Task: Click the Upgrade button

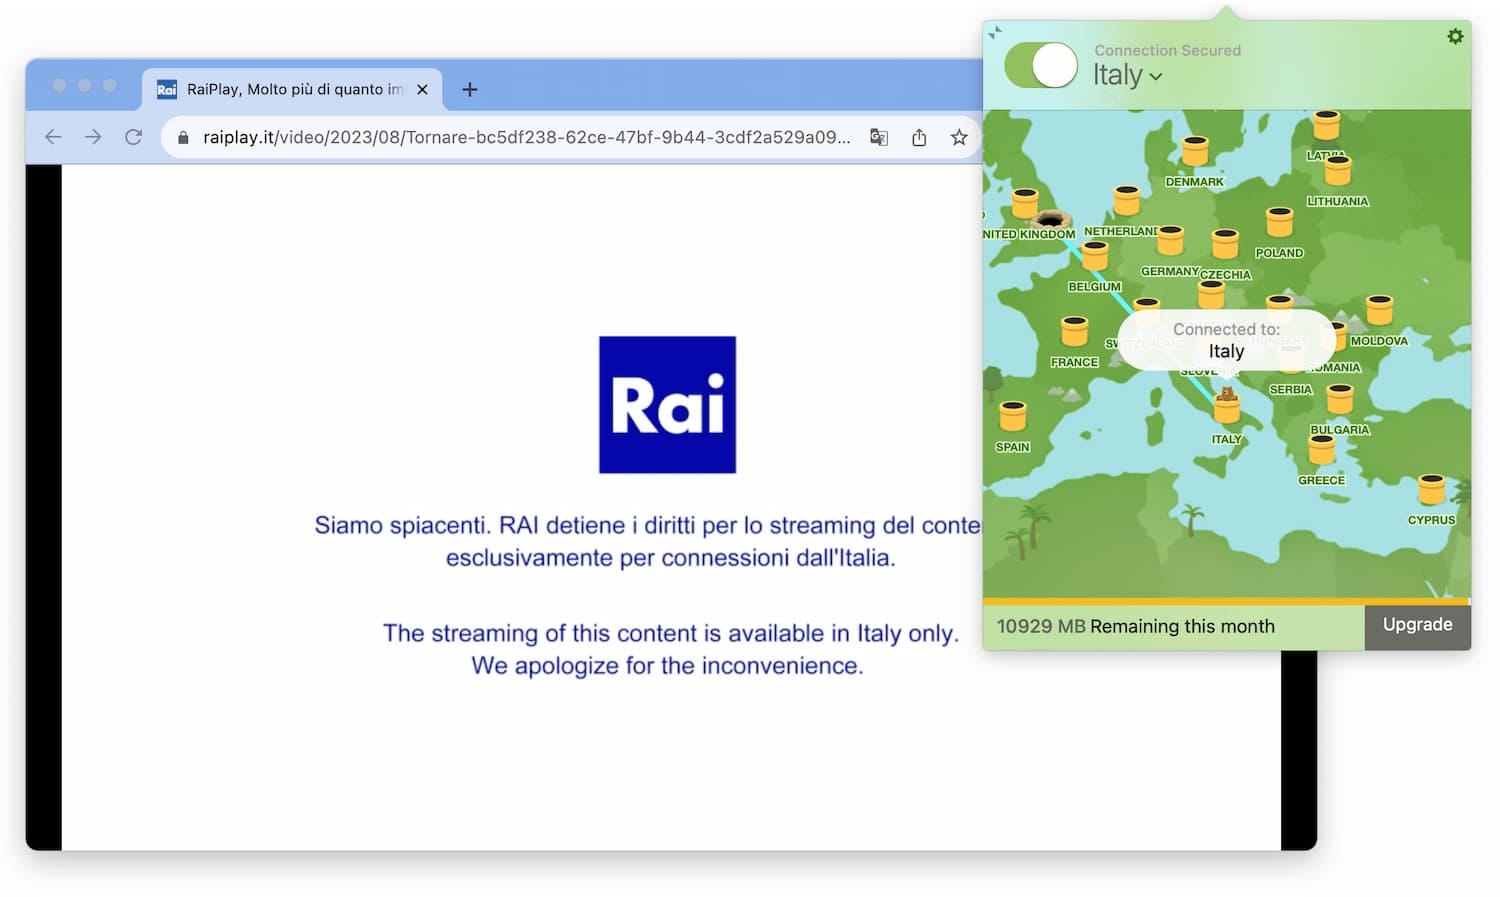Action: (x=1417, y=625)
